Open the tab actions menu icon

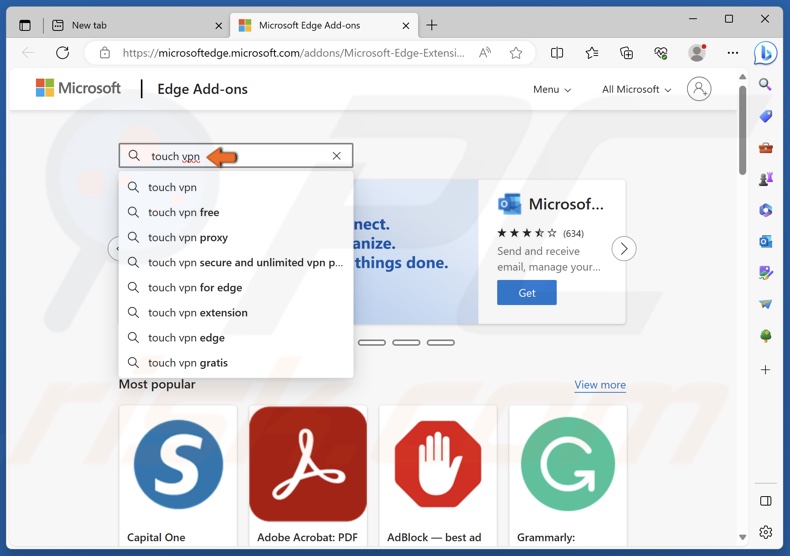point(25,25)
